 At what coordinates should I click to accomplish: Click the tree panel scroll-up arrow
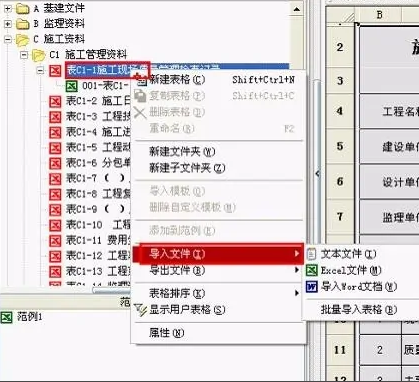[297, 9]
